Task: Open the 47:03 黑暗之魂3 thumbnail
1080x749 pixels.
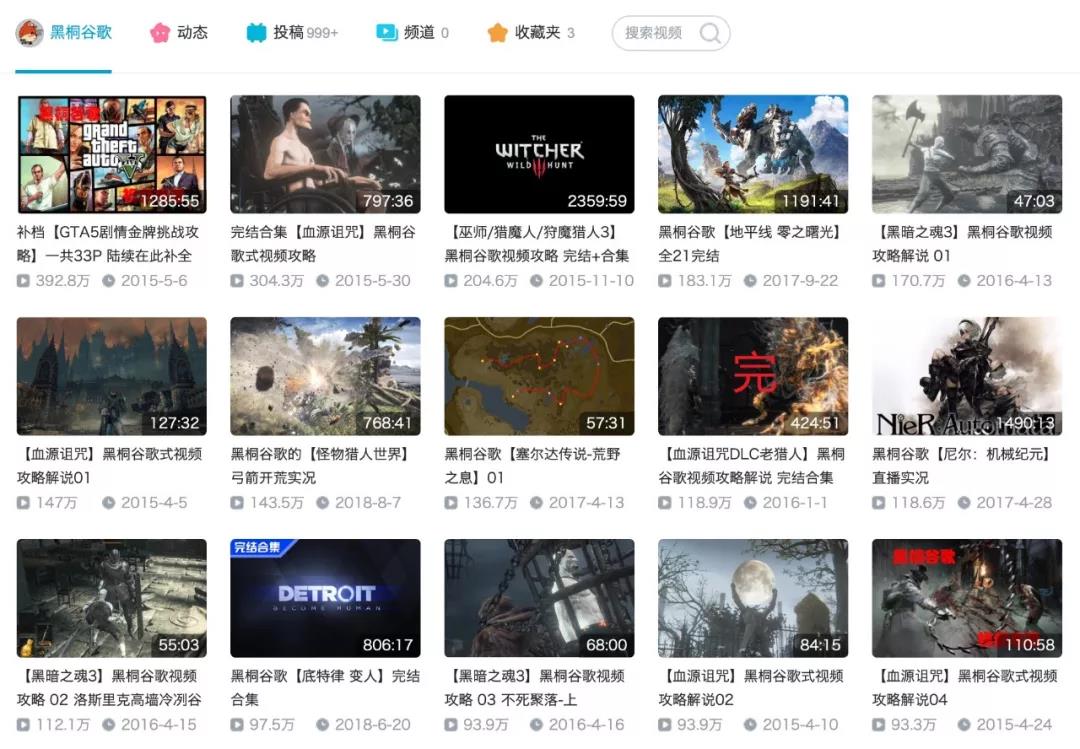Action: pos(967,154)
